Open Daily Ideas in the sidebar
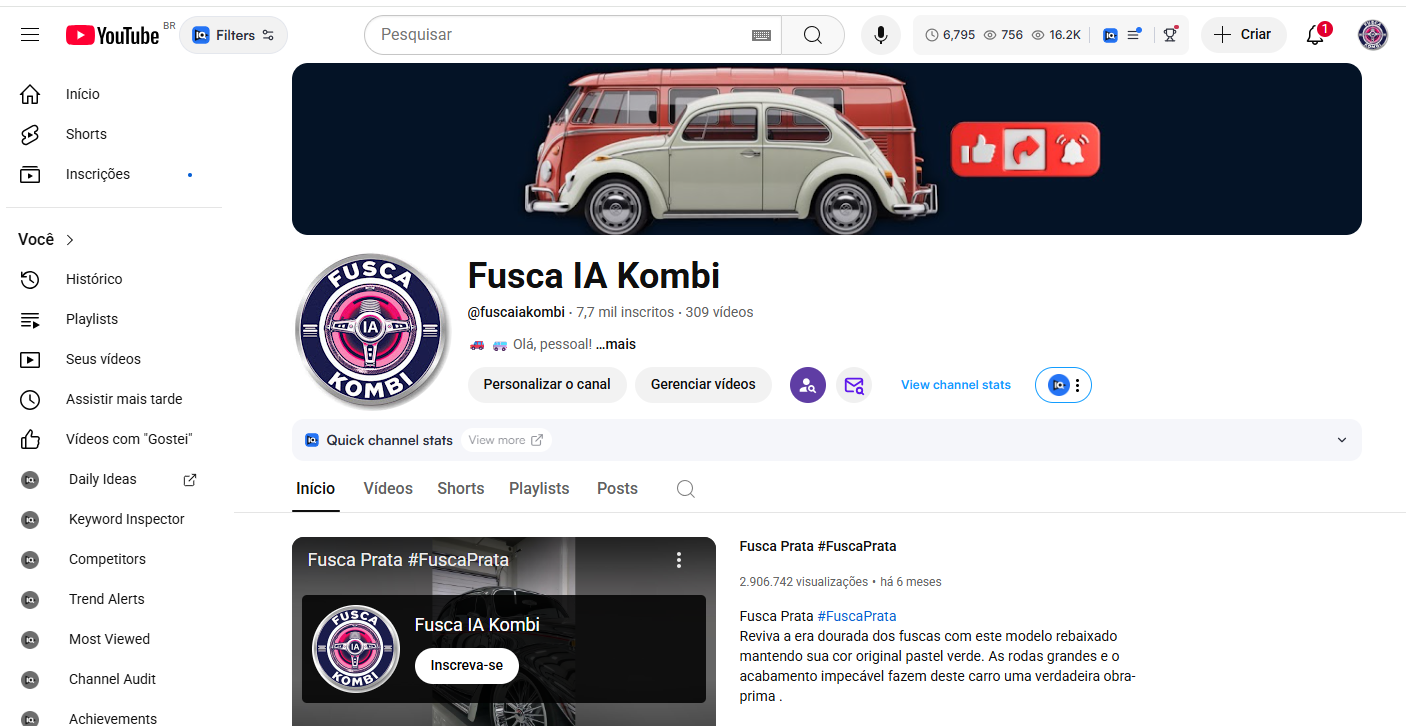 pyautogui.click(x=100, y=479)
